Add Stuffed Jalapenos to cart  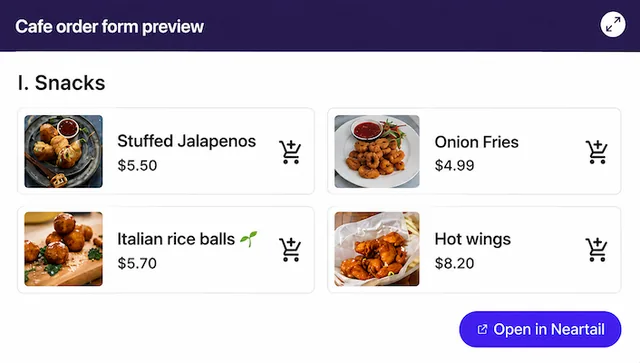coord(290,152)
